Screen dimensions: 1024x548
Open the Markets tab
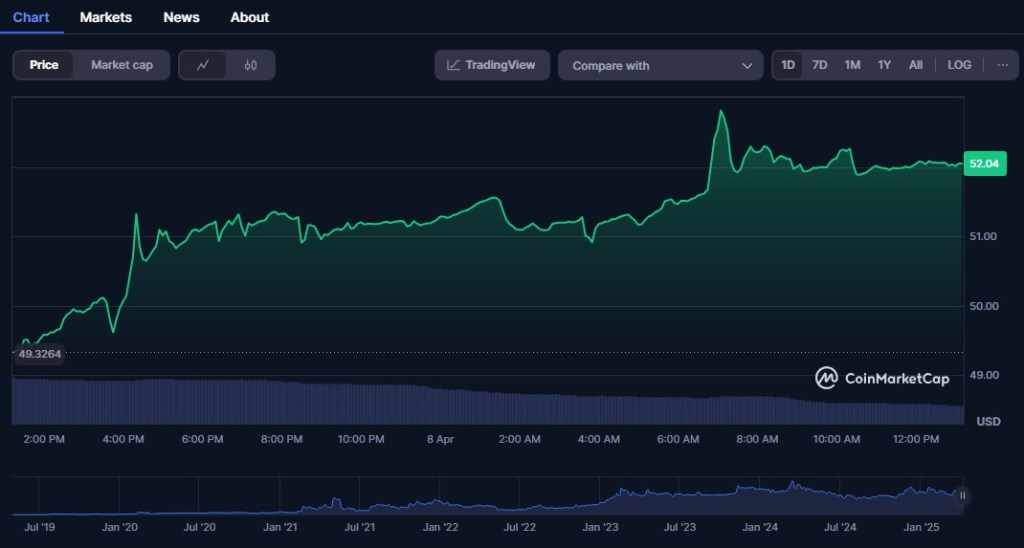point(106,18)
